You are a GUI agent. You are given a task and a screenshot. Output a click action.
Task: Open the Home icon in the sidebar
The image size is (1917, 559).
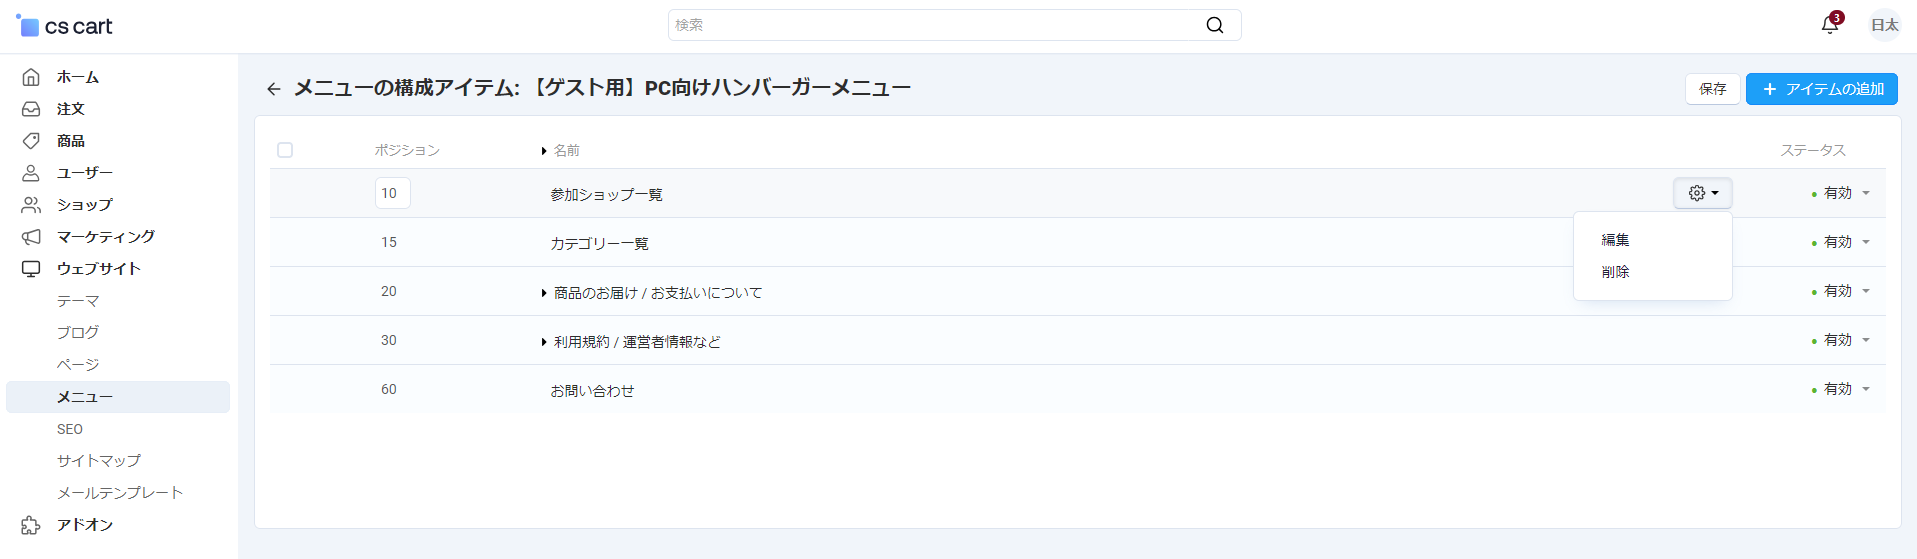pyautogui.click(x=31, y=77)
